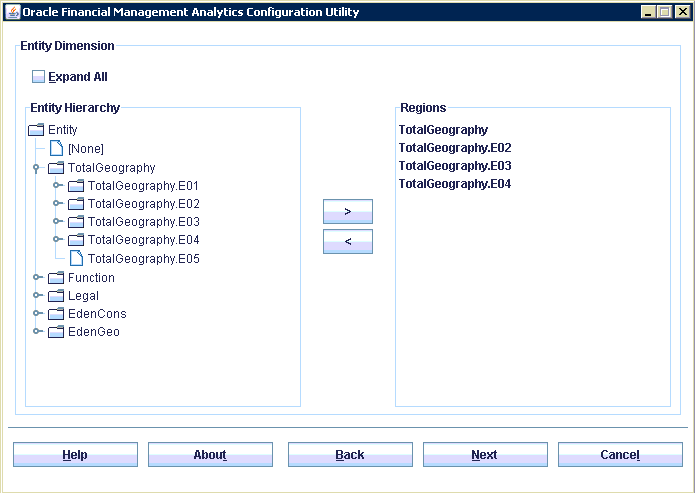Click the [None] document icon
The image size is (695, 493).
(56, 148)
